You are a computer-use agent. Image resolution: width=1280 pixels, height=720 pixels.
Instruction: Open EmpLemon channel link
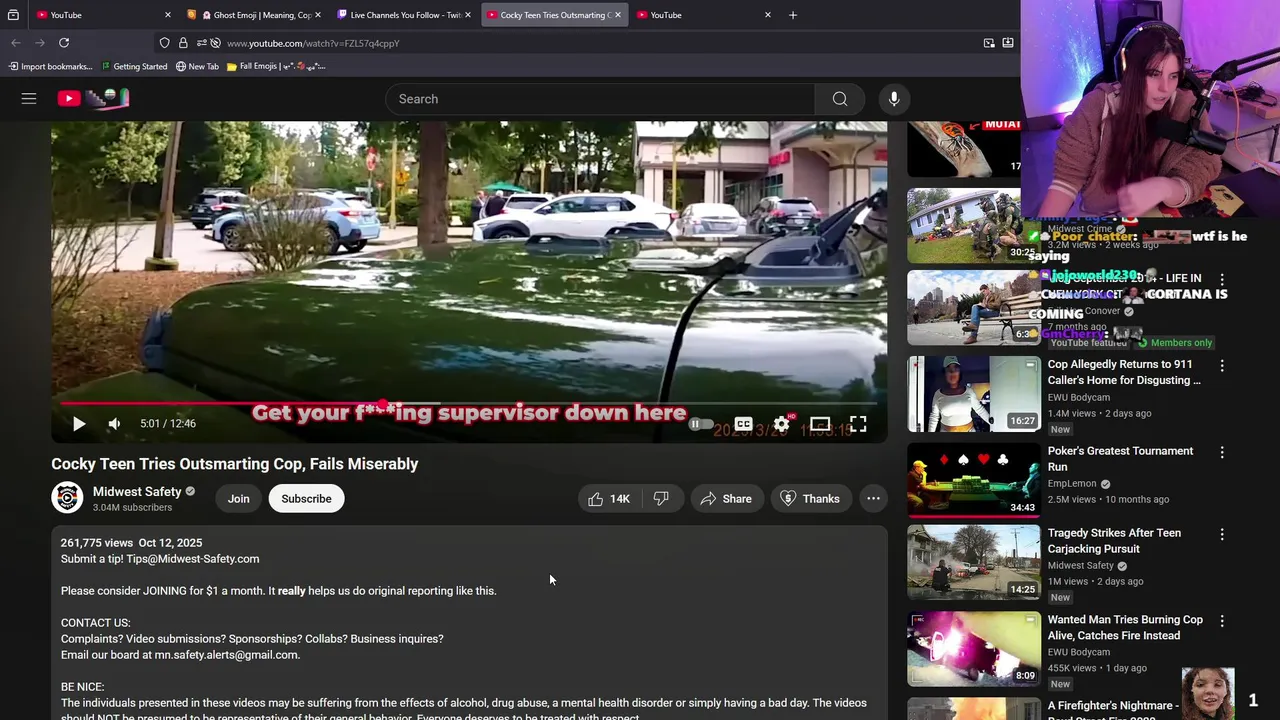pyautogui.click(x=1072, y=484)
